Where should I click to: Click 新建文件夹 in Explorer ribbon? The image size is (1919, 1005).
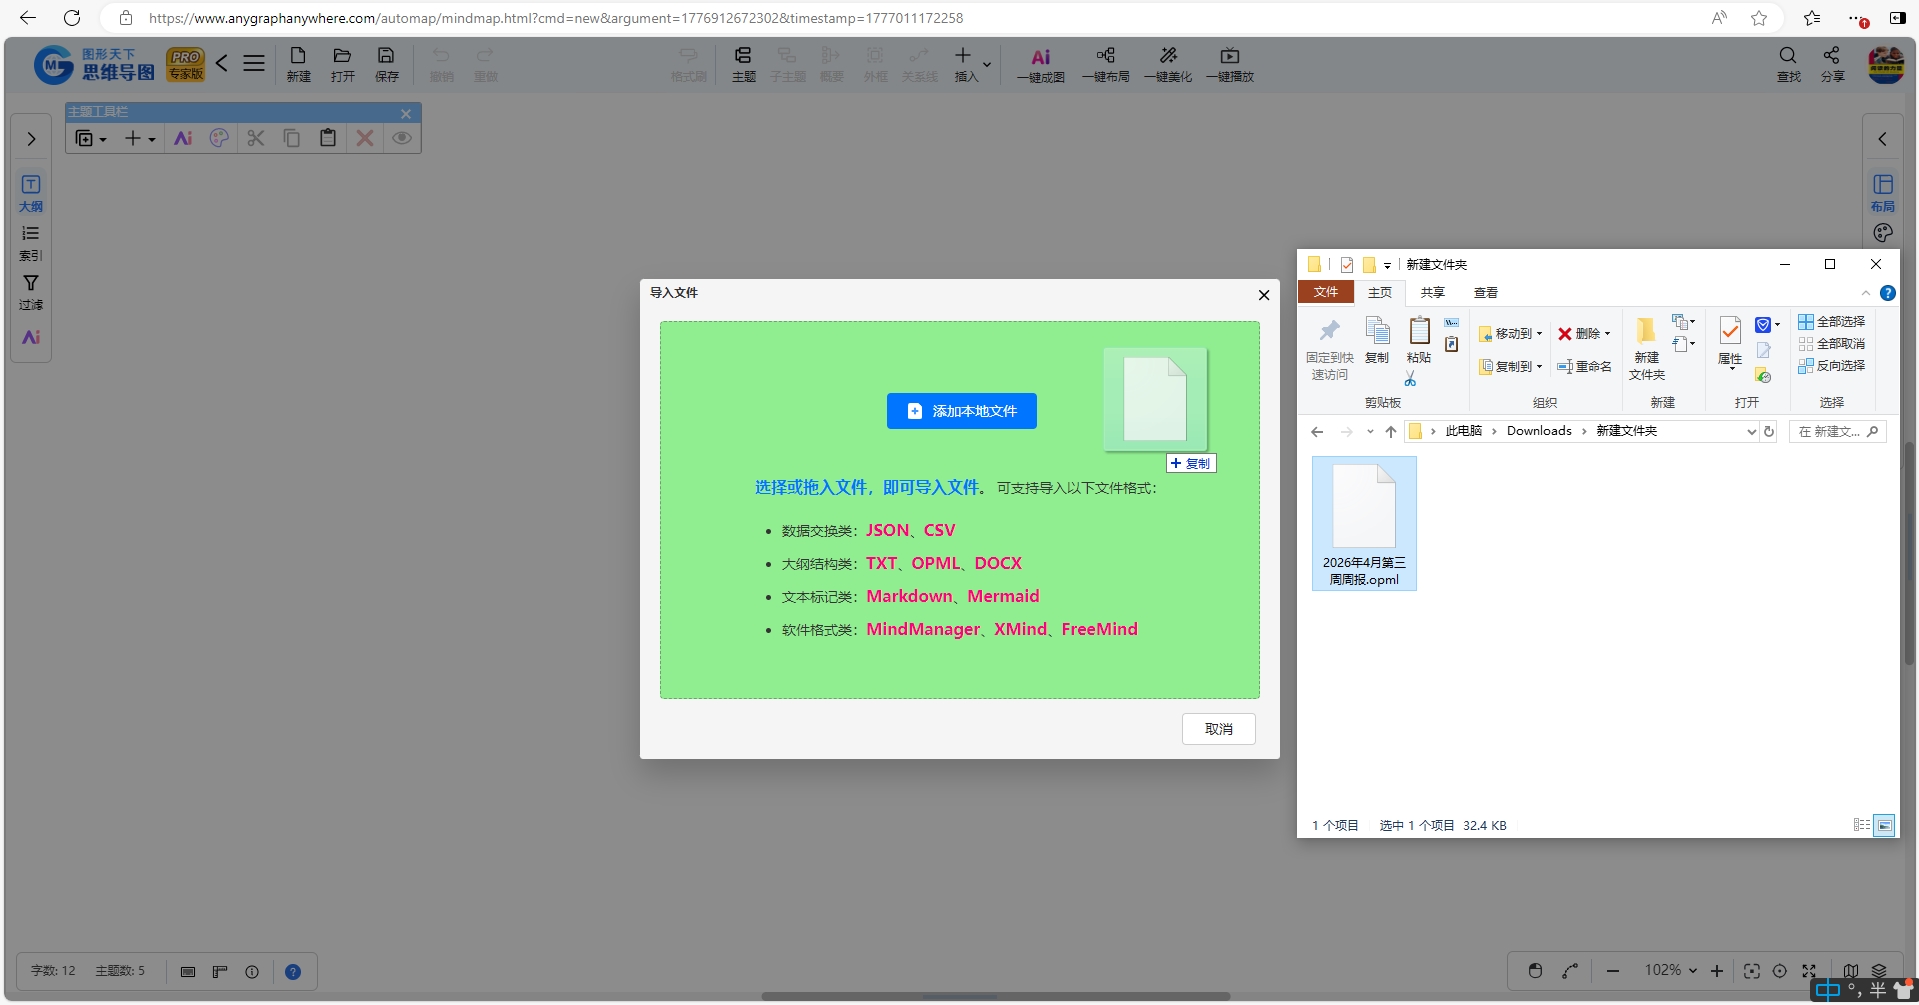pos(1646,349)
